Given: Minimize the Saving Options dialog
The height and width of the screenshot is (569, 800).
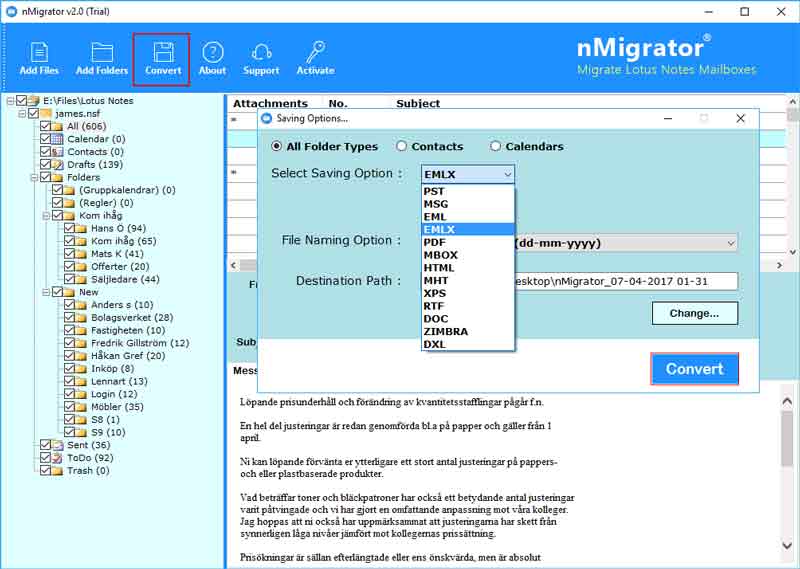Looking at the screenshot, I should pyautogui.click(x=668, y=118).
